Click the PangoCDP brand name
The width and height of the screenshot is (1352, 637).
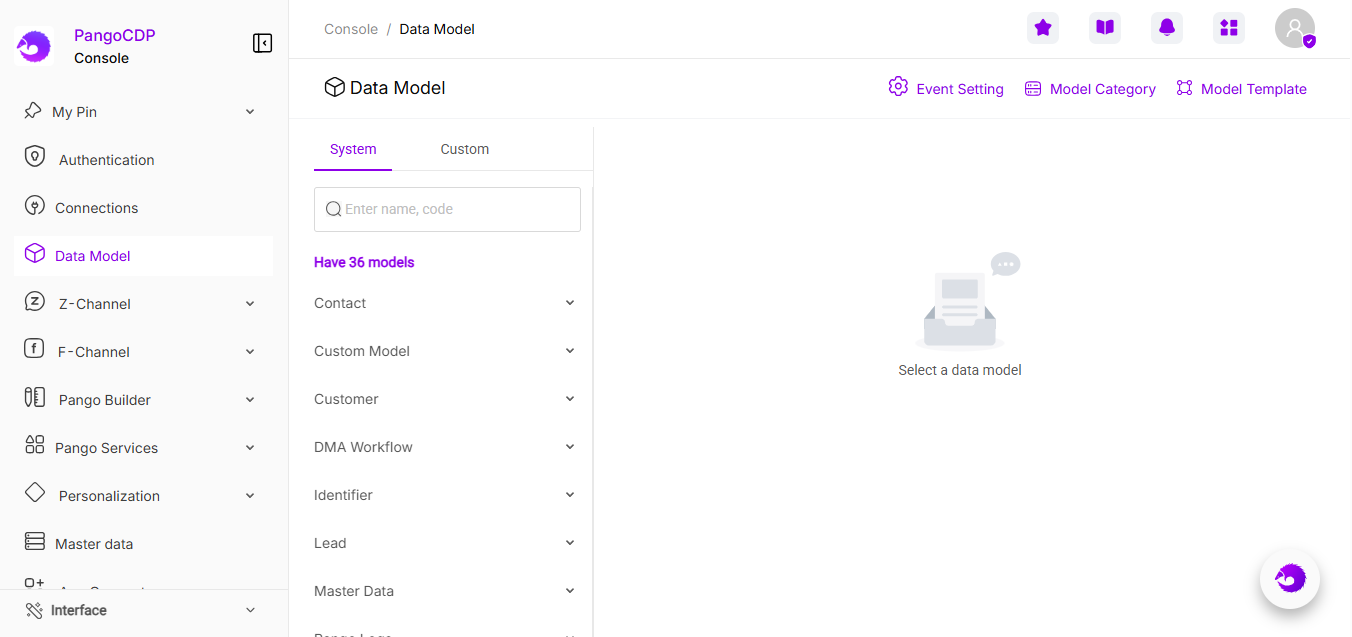pyautogui.click(x=115, y=35)
